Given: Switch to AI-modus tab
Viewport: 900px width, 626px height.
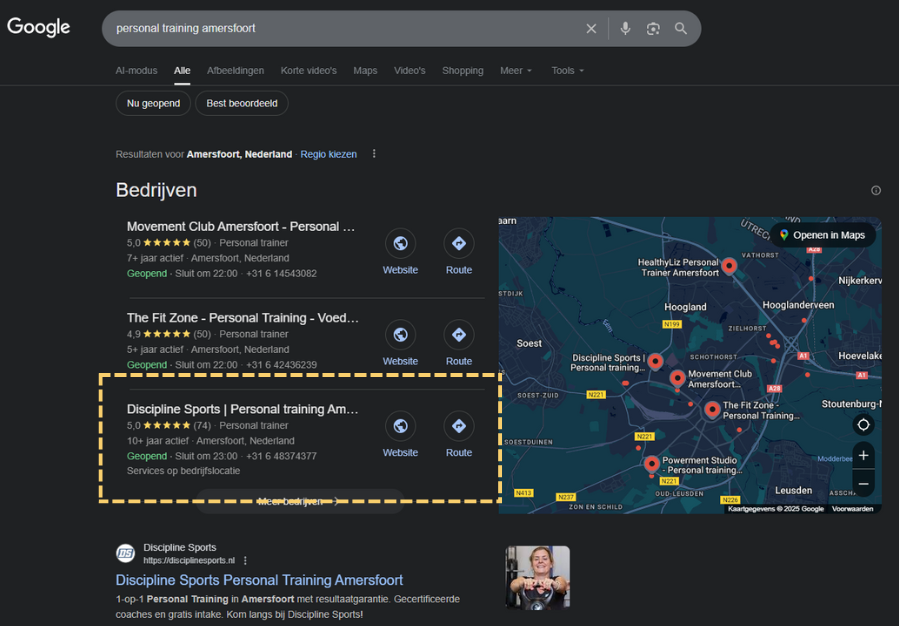Looking at the screenshot, I should tap(136, 71).
